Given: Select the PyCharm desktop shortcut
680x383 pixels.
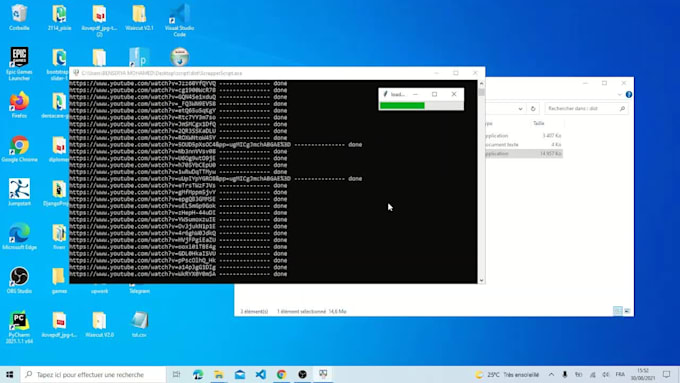Looking at the screenshot, I should click(x=19, y=327).
